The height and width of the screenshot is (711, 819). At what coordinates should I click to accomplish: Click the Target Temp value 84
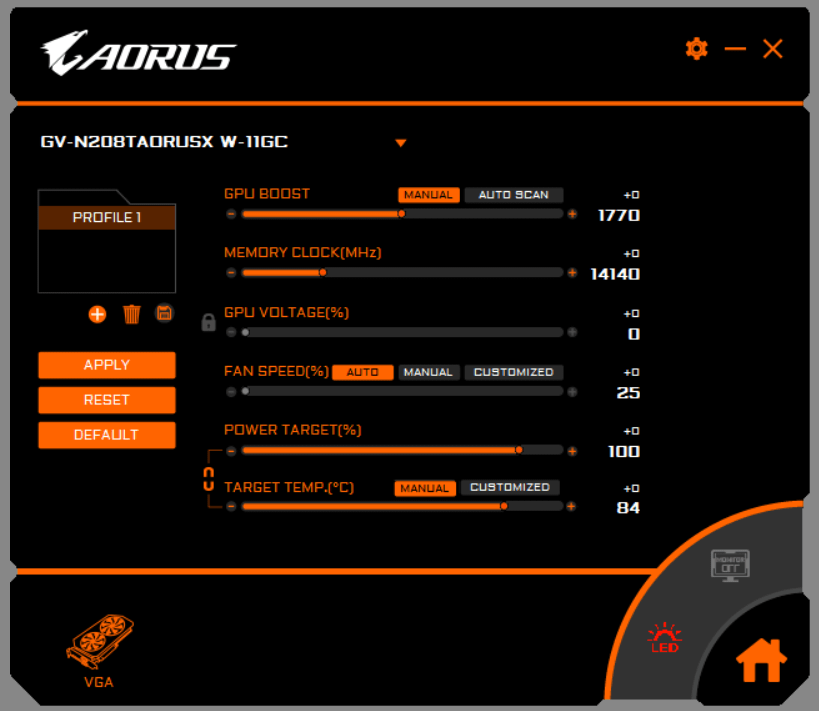[x=628, y=508]
